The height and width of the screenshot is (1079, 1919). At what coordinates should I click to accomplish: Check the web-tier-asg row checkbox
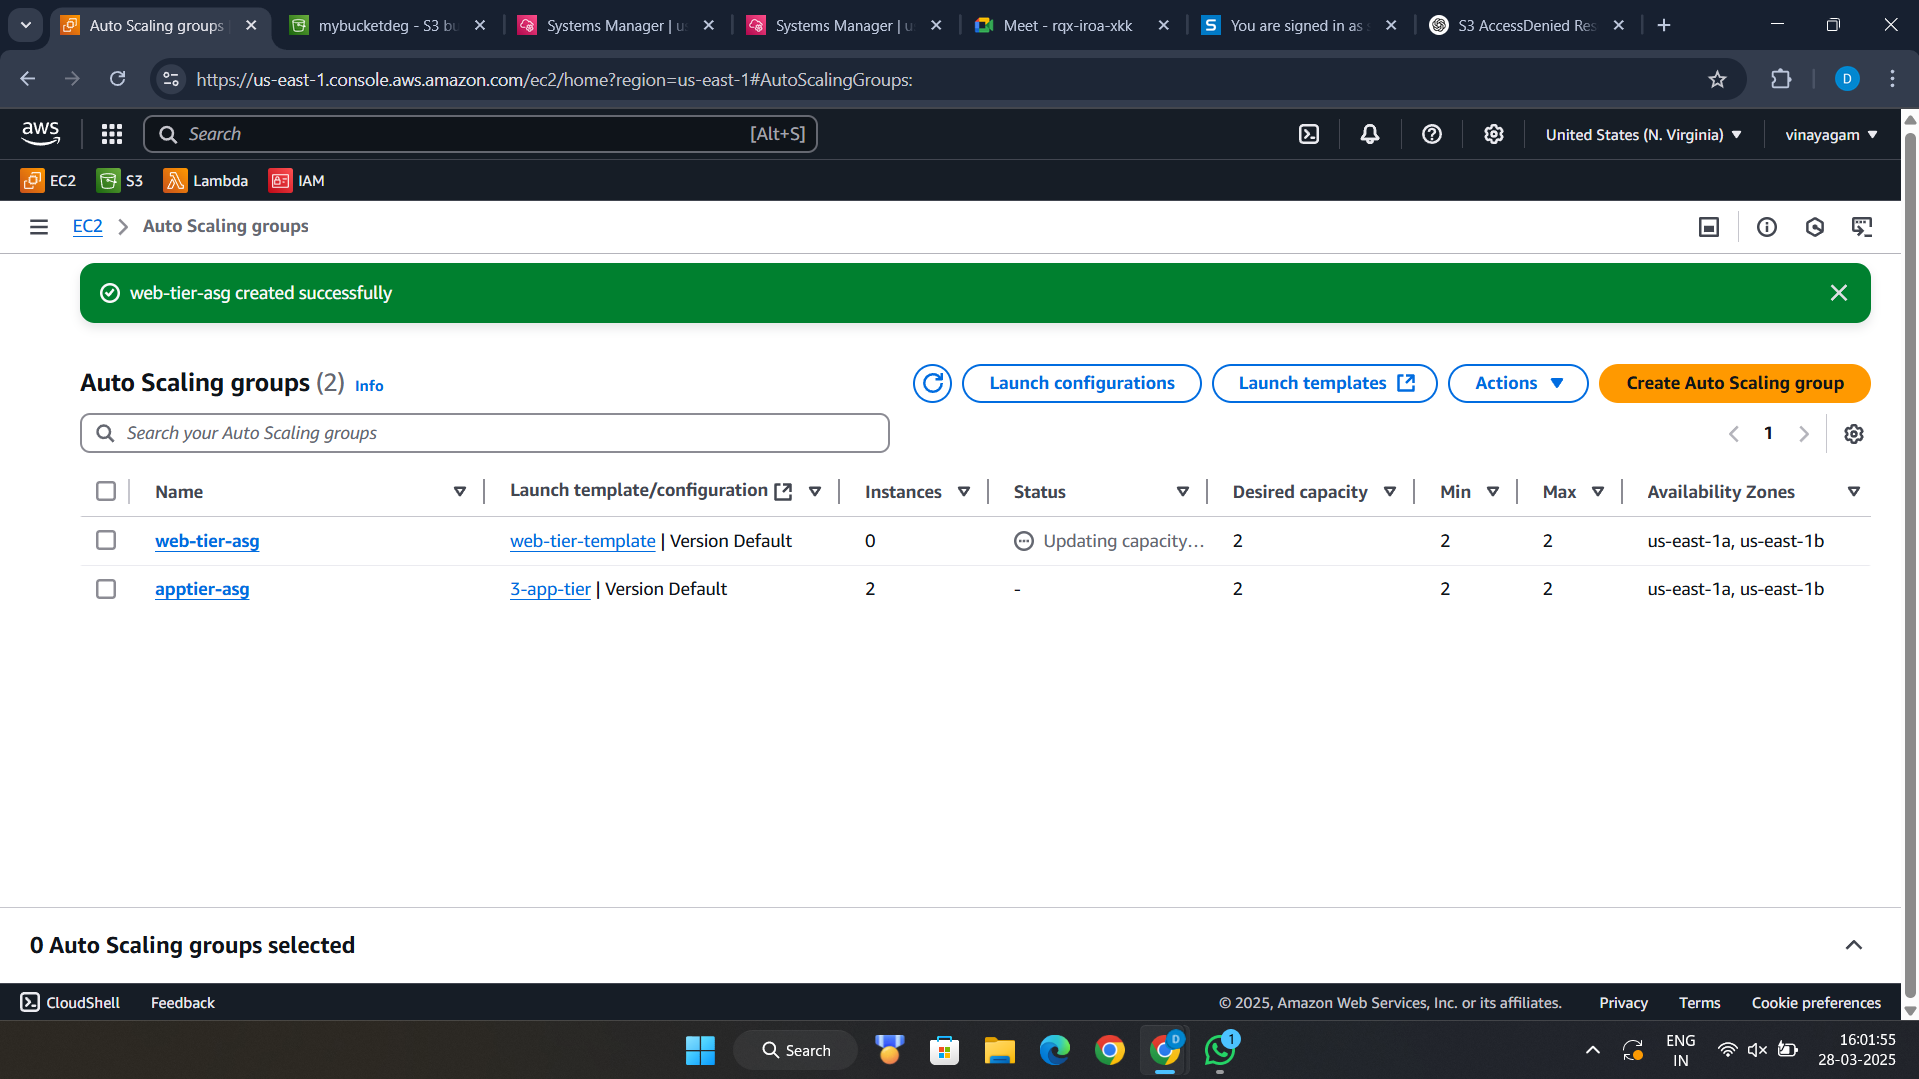coord(106,540)
